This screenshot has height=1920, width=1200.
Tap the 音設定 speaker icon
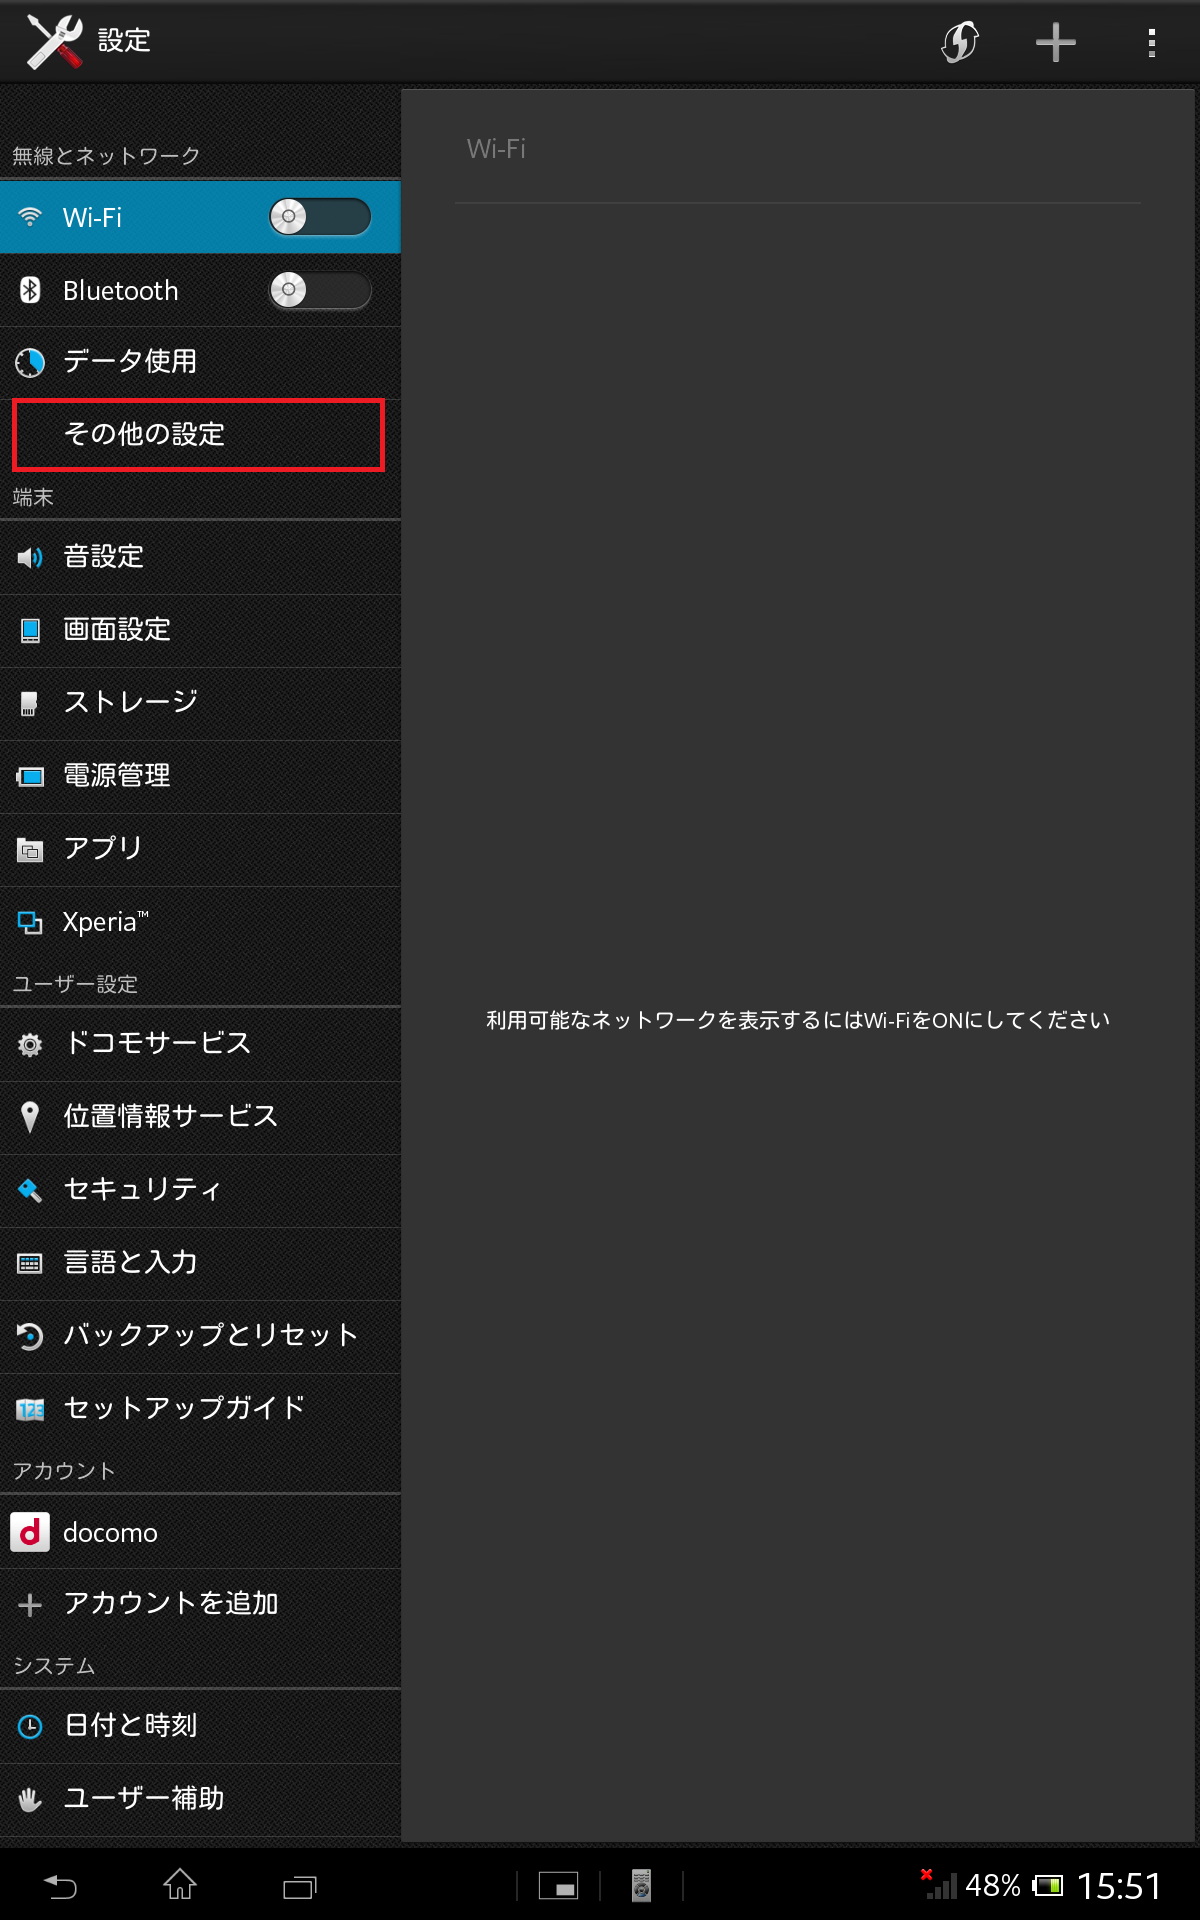(30, 557)
